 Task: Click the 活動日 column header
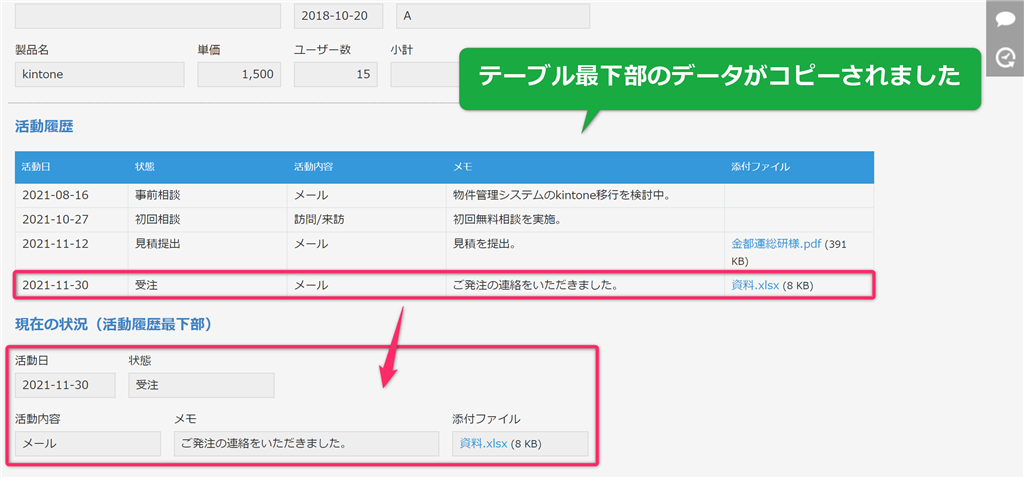pyautogui.click(x=71, y=167)
